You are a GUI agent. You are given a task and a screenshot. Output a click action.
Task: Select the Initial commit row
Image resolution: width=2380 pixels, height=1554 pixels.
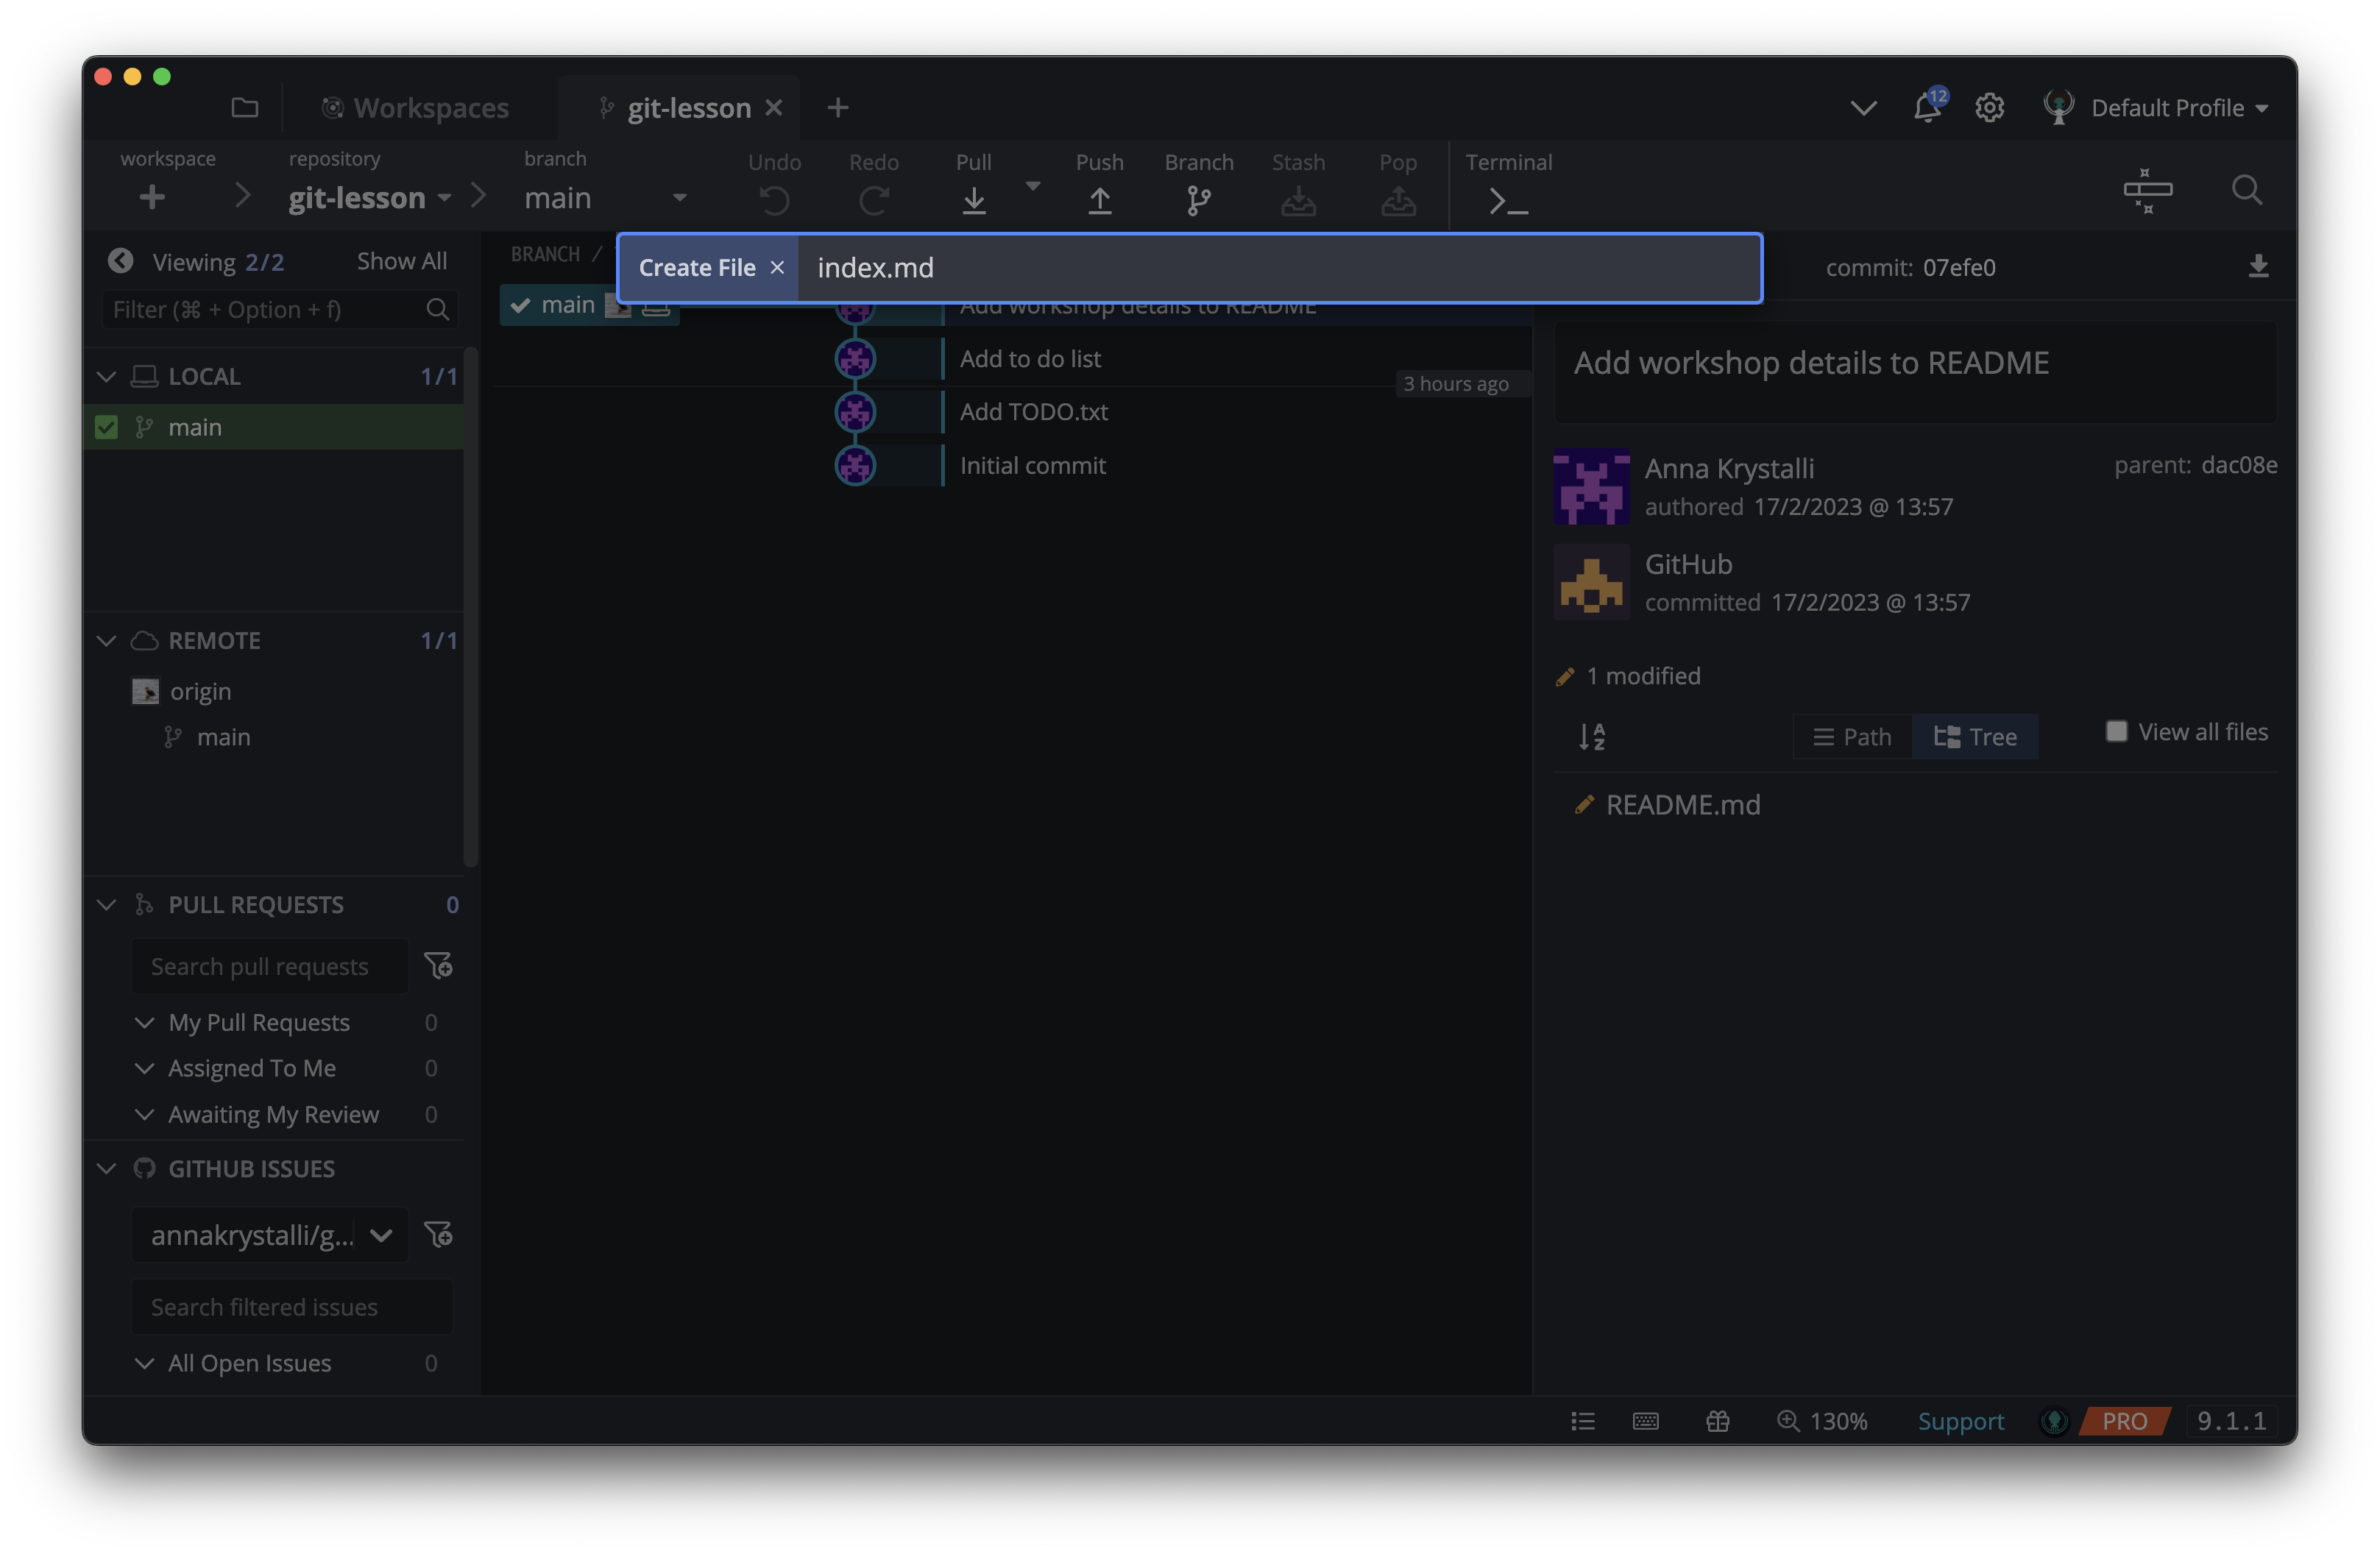coord(1032,465)
